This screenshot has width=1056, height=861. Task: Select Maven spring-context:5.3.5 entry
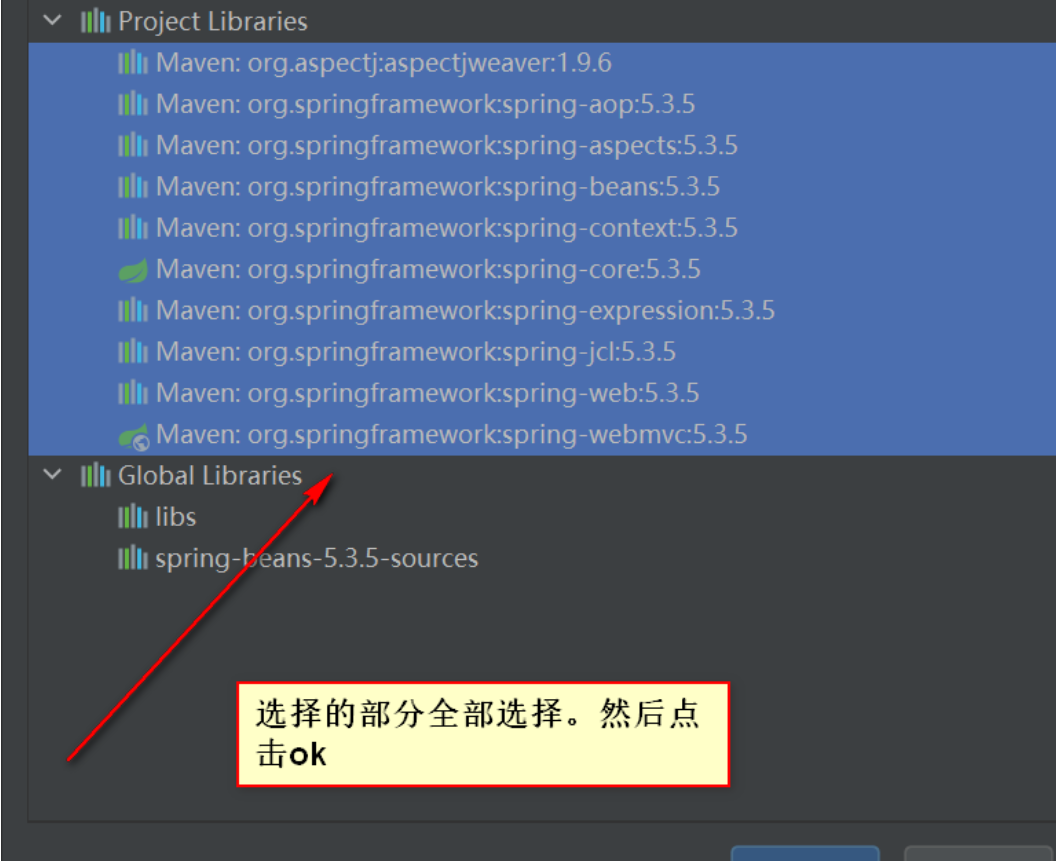(x=542, y=228)
